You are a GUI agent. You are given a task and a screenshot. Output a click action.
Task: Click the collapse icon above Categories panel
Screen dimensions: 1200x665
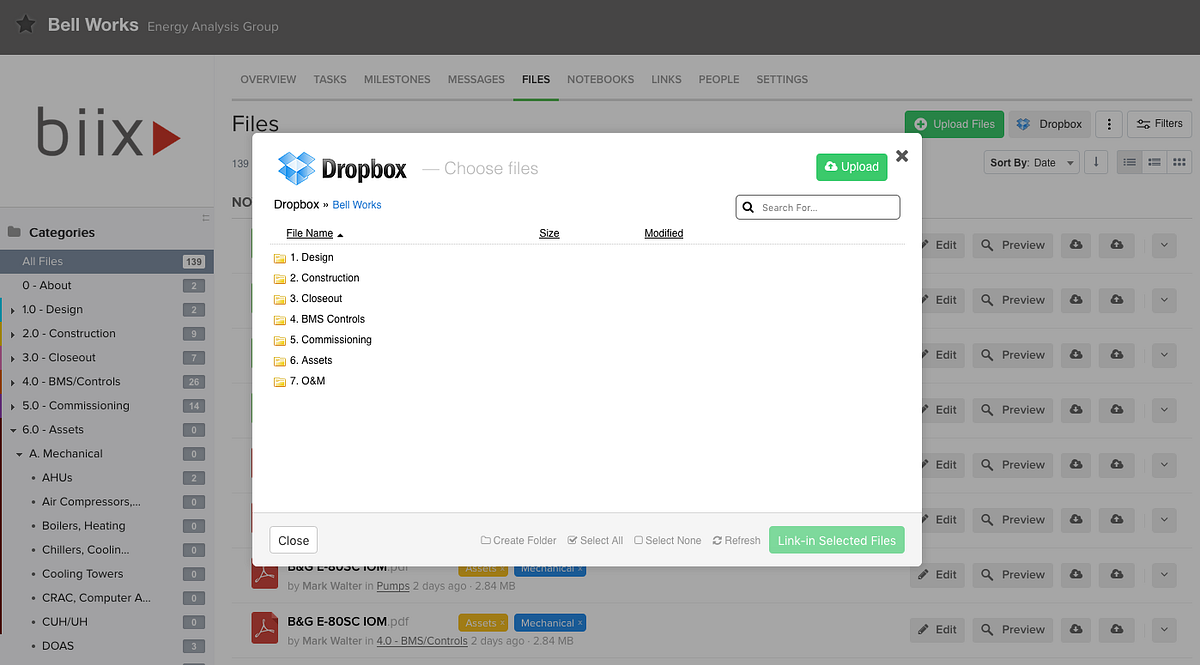tap(206, 217)
